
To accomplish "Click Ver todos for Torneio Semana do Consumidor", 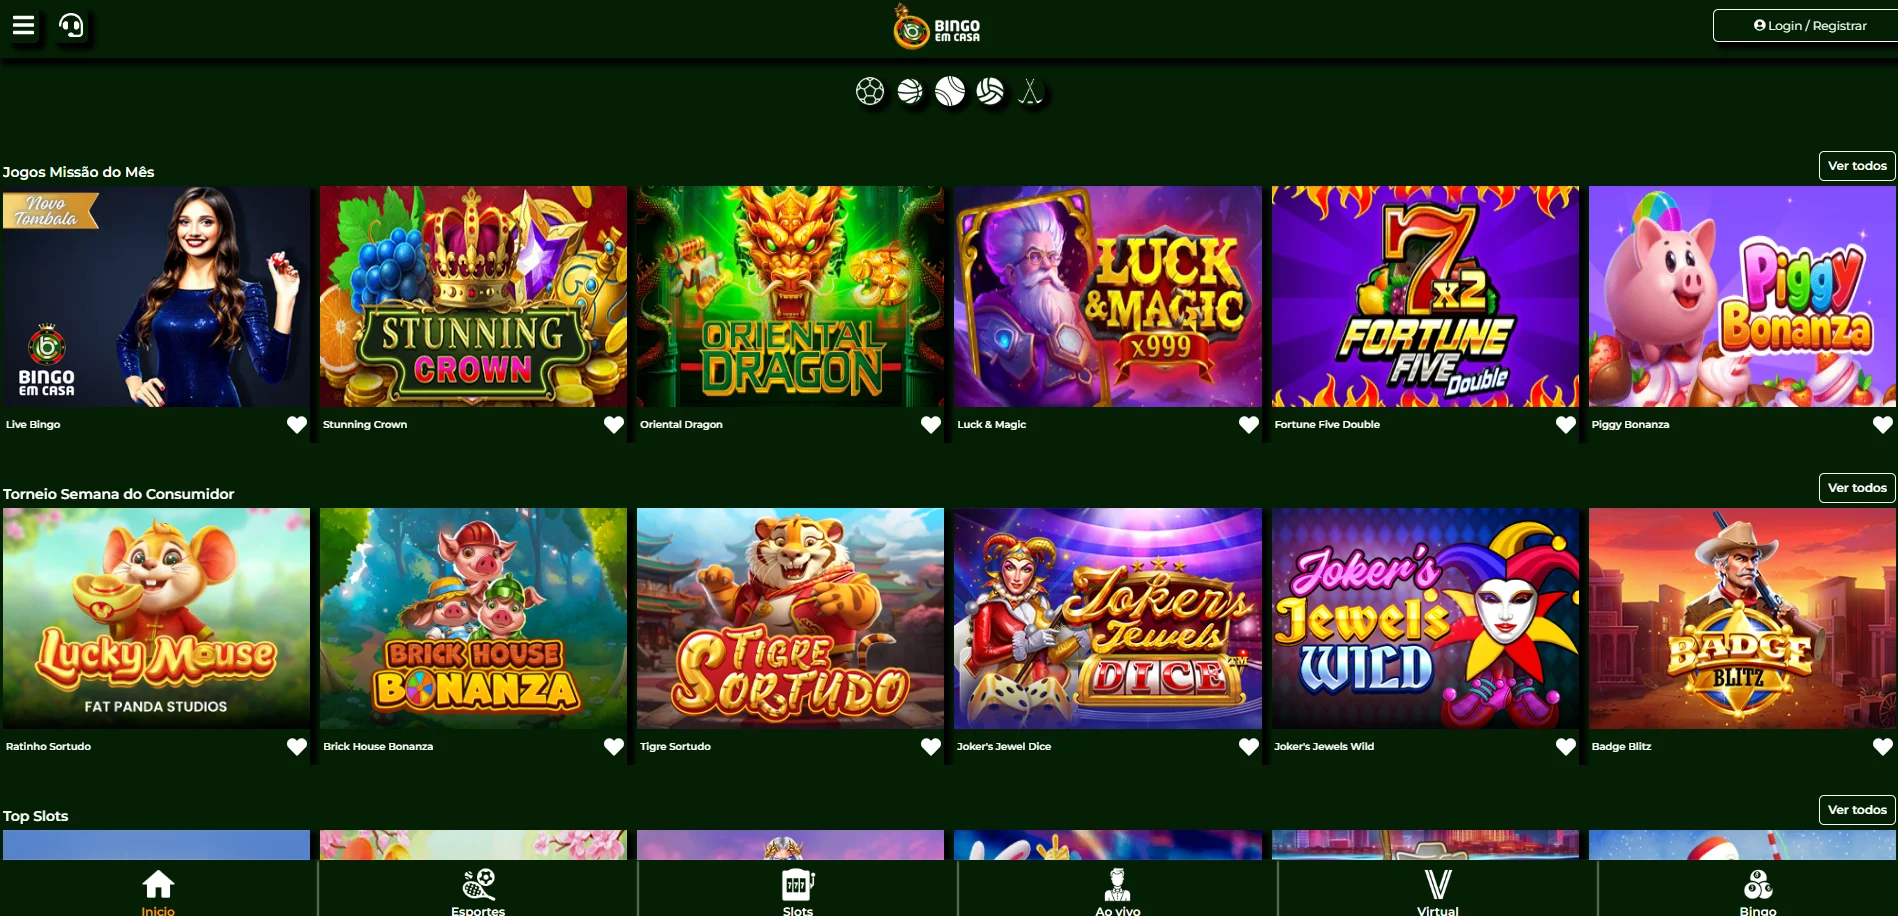I will 1857,488.
